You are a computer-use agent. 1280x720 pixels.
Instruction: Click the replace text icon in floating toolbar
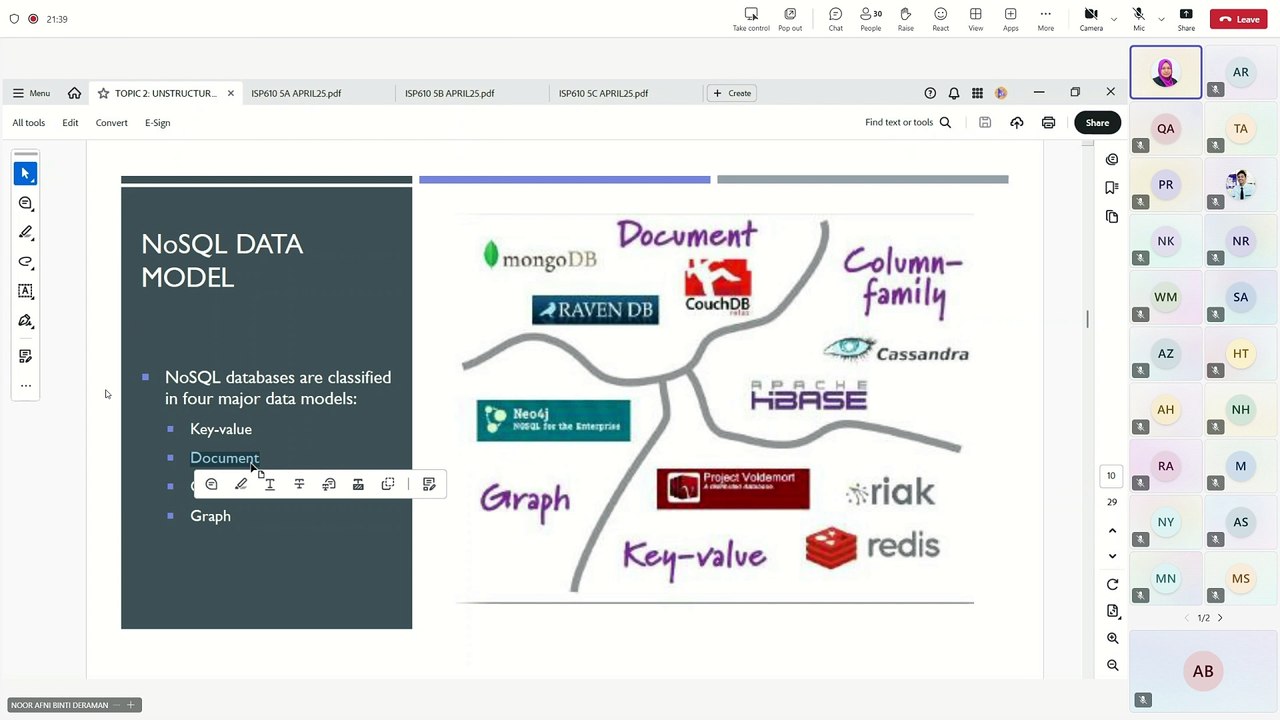[329, 484]
